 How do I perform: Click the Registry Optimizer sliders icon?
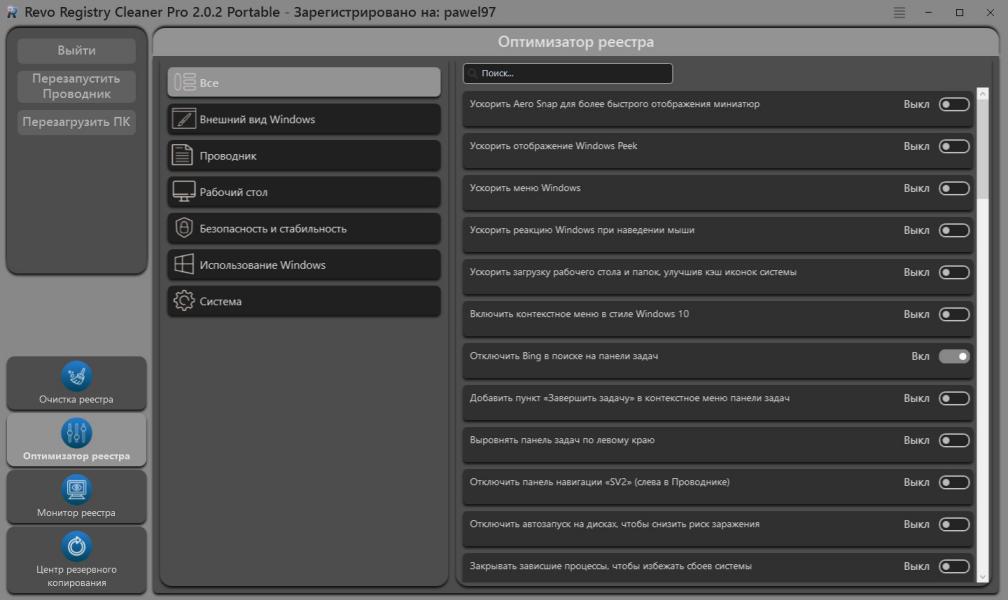(x=77, y=433)
